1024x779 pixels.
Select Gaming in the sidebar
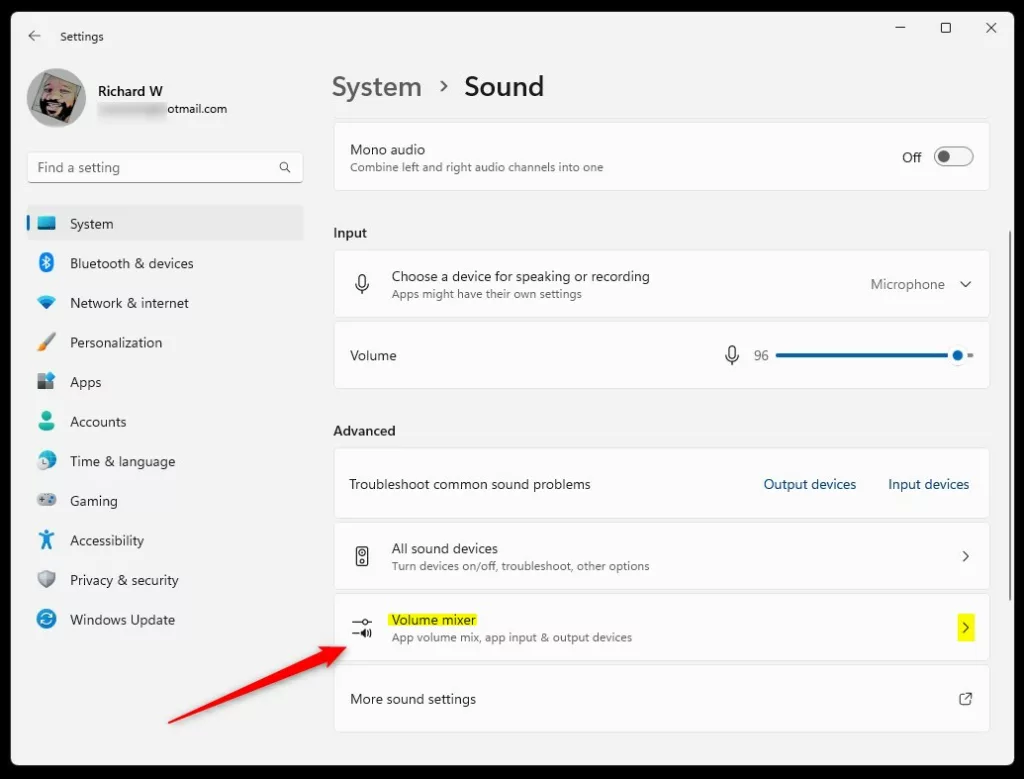coord(93,501)
